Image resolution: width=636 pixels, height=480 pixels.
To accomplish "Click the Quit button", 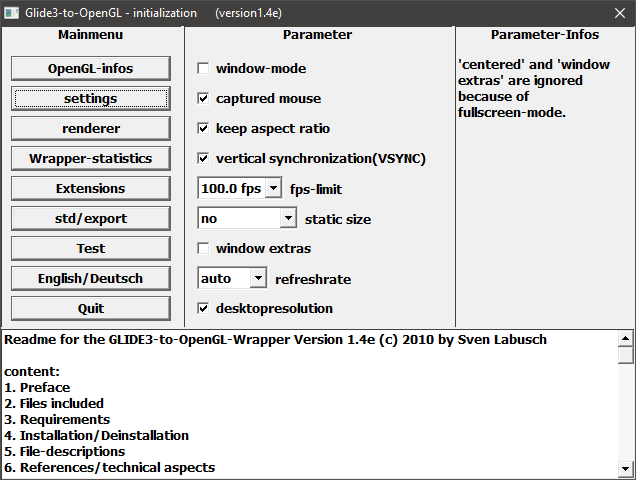I will pyautogui.click(x=91, y=309).
